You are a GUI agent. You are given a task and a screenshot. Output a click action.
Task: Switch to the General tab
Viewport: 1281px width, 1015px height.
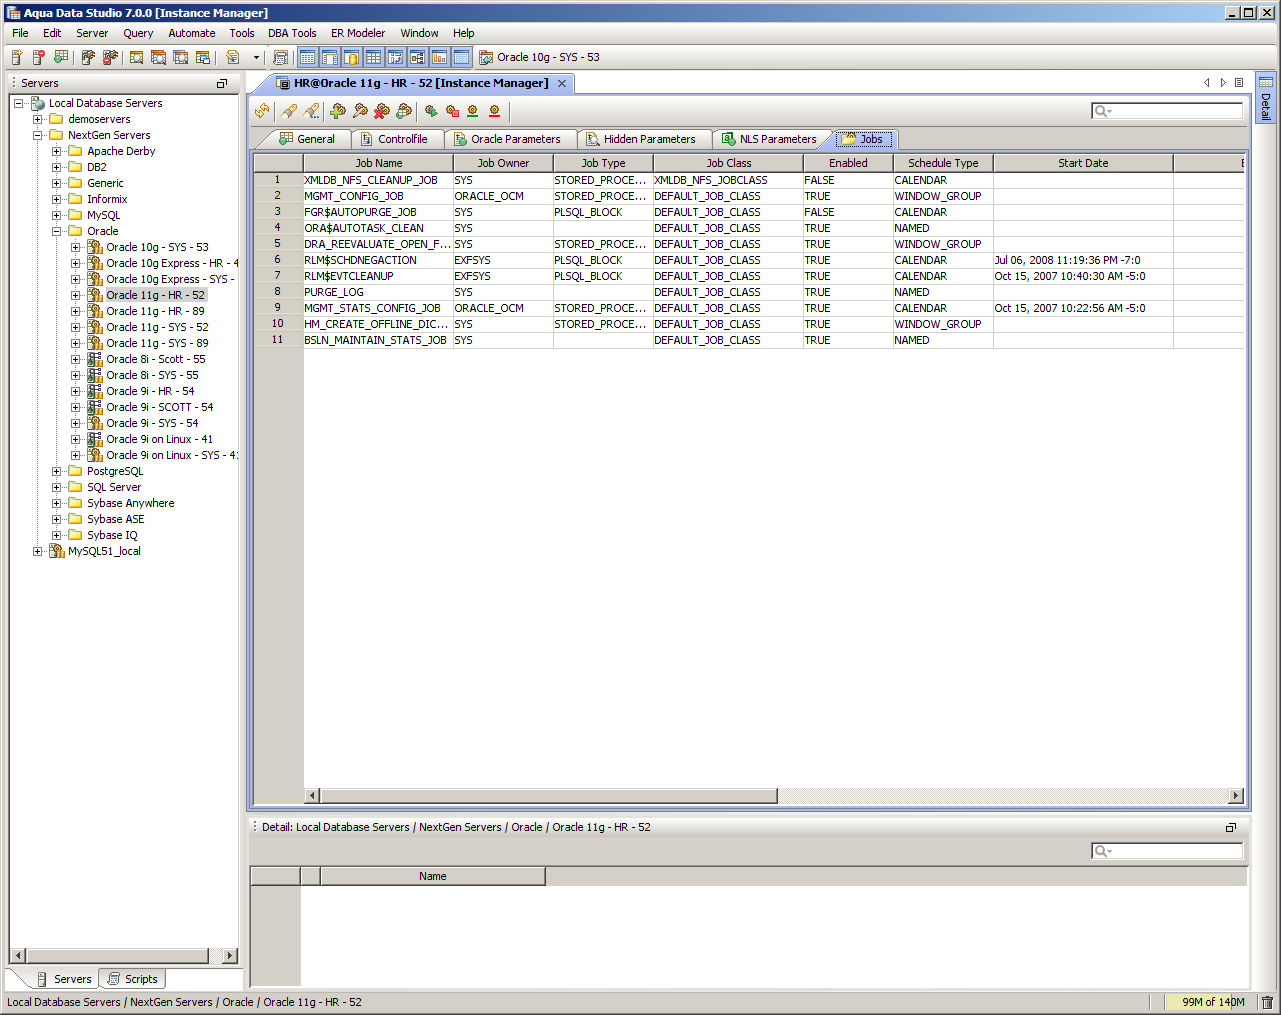tap(307, 139)
